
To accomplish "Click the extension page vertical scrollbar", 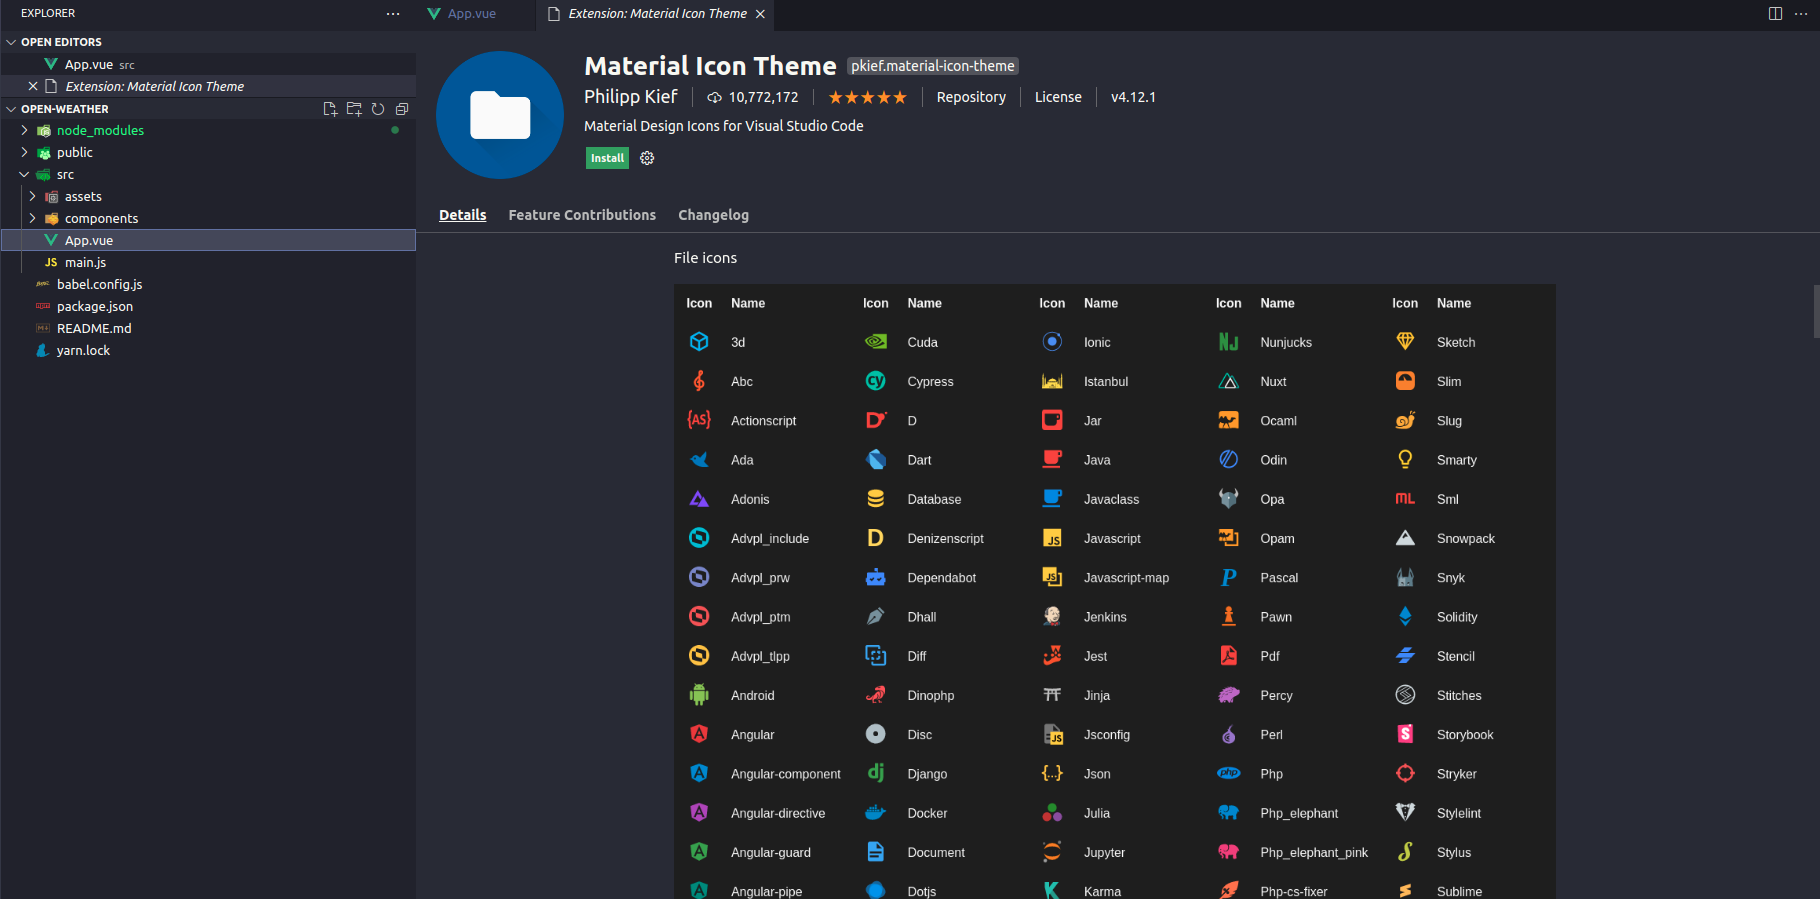I will tap(1816, 311).
